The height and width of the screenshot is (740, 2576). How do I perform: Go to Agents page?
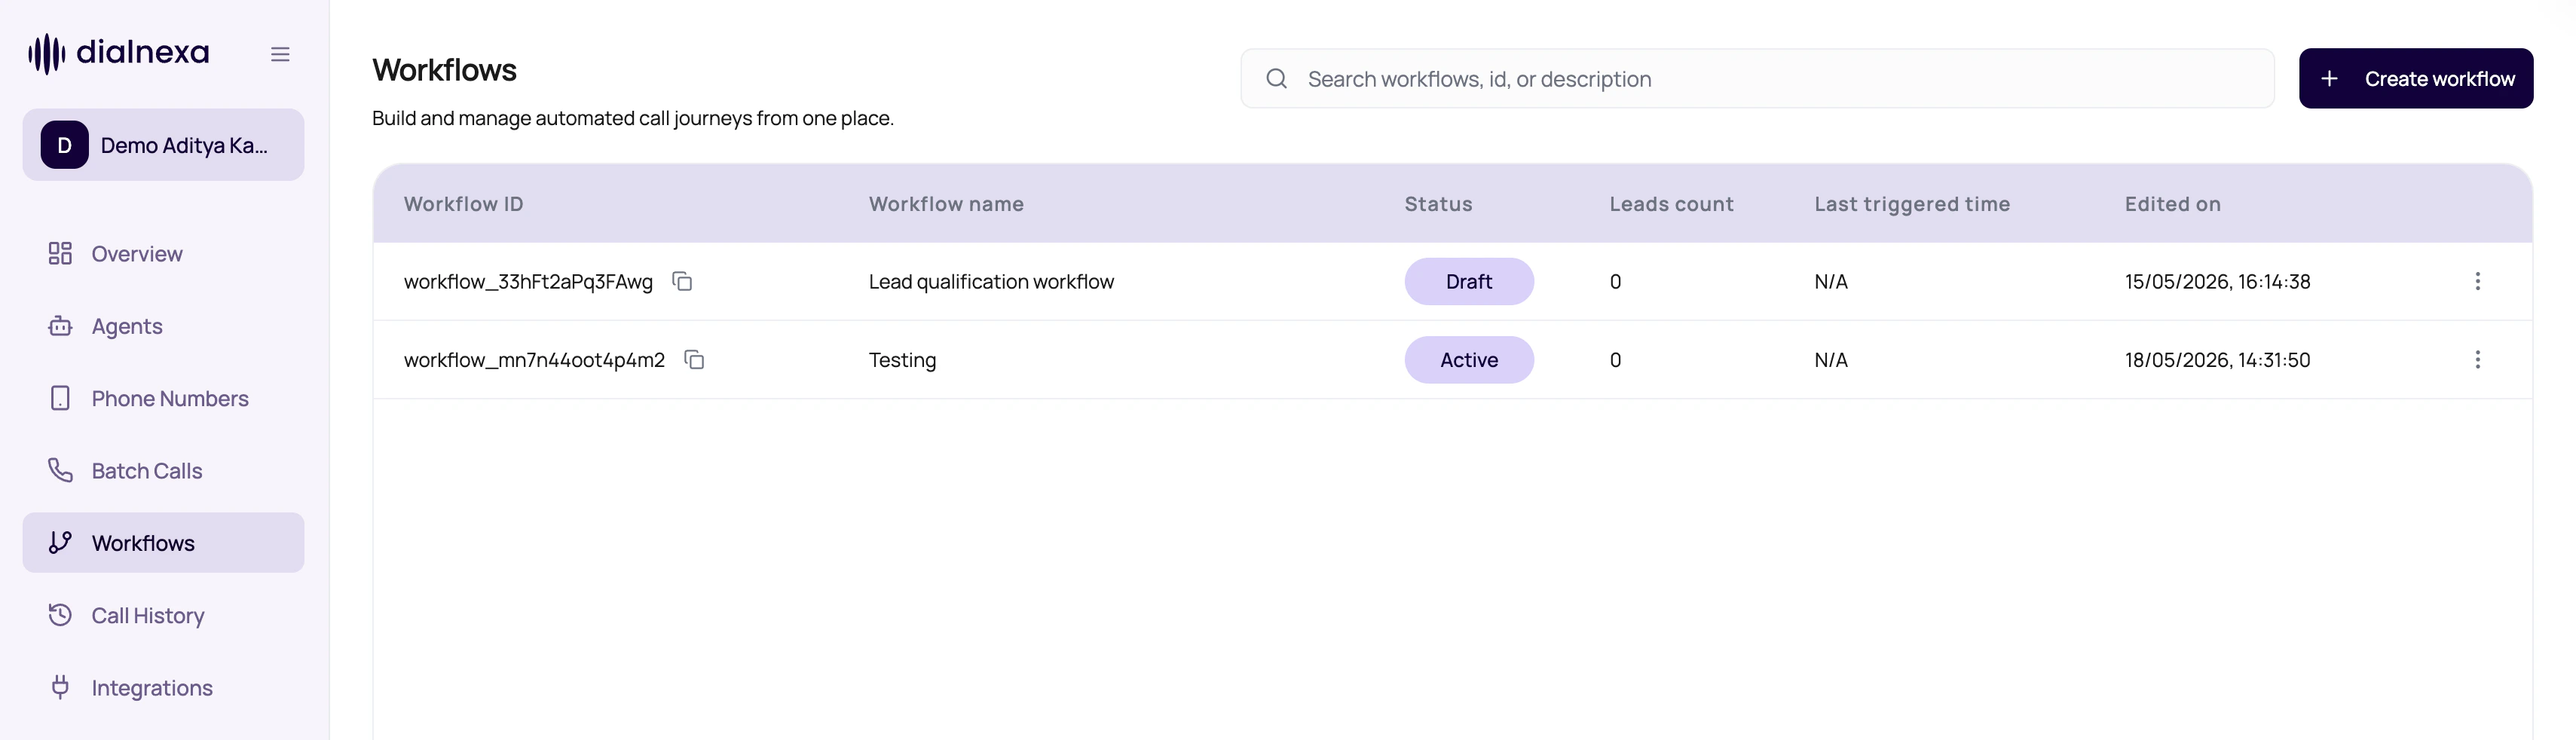coord(163,326)
